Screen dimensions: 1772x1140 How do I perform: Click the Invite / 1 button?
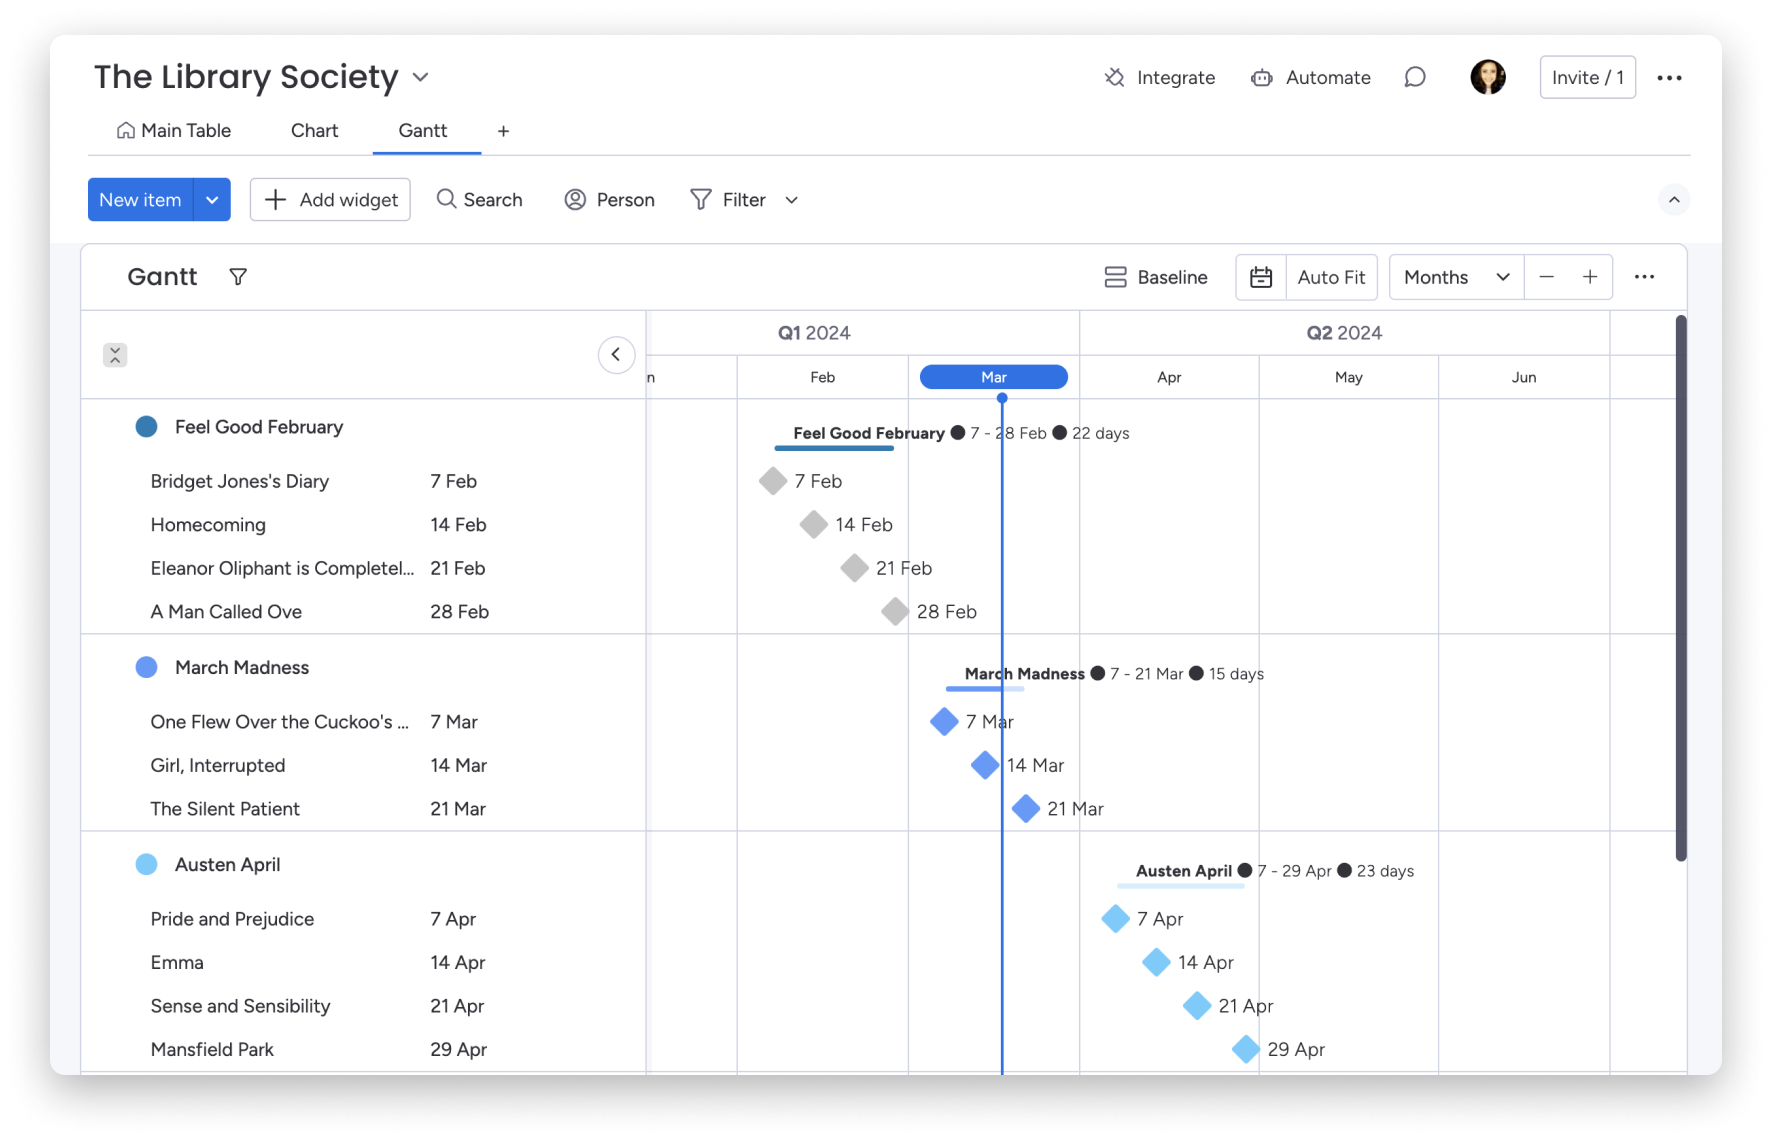coord(1587,77)
